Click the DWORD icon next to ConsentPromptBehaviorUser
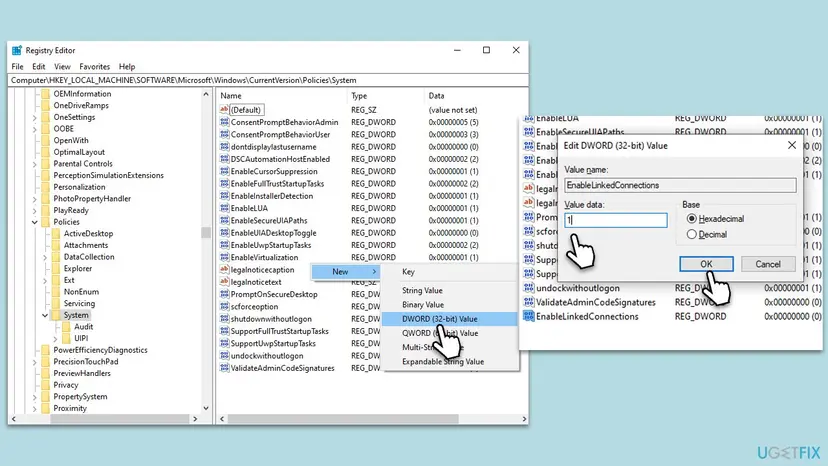Viewport: 828px width, 466px height. (224, 134)
